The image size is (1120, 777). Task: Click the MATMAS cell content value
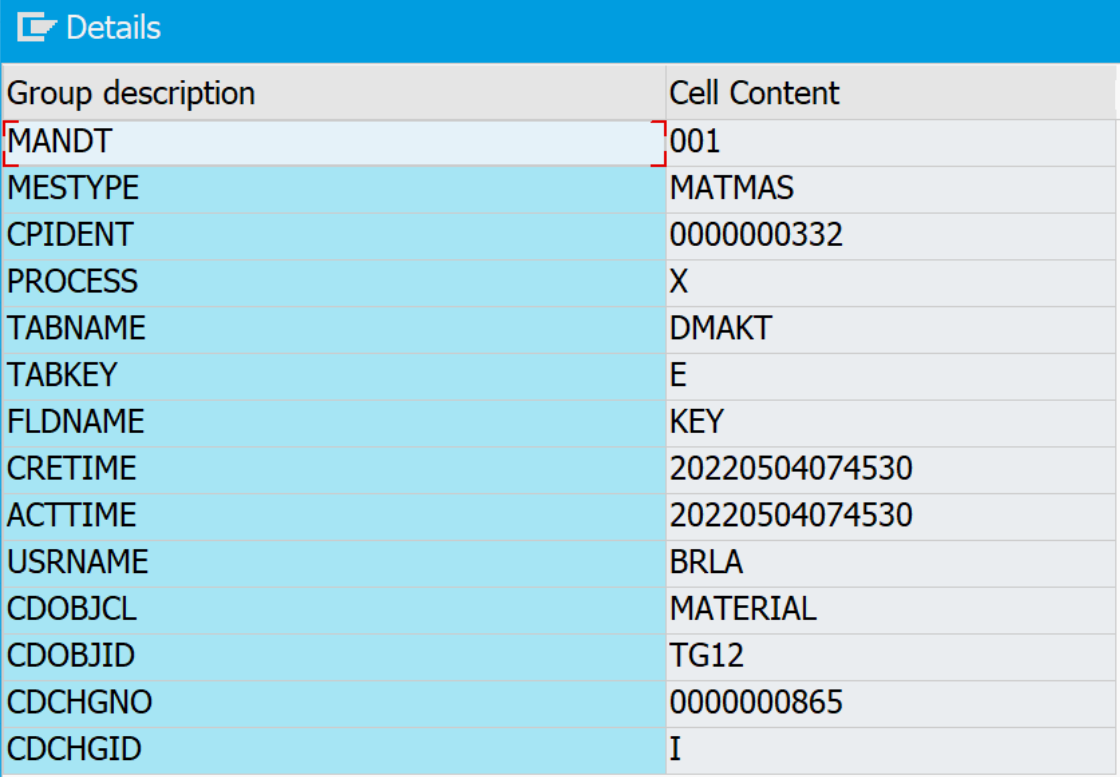[x=732, y=188]
